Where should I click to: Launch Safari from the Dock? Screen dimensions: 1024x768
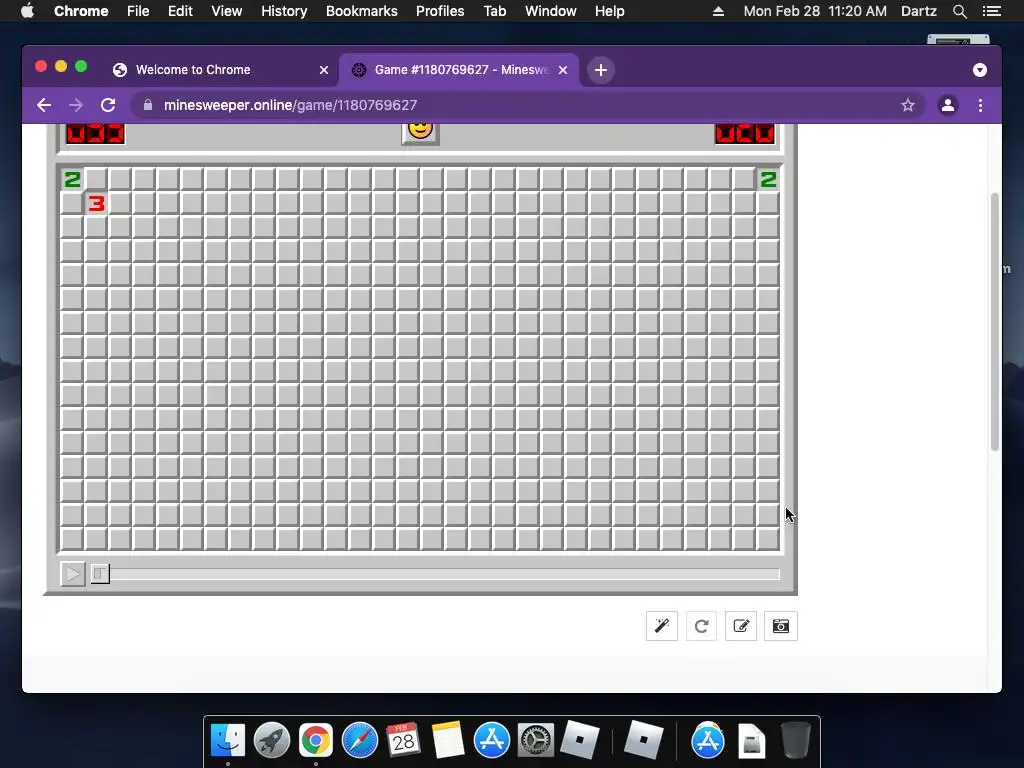360,740
